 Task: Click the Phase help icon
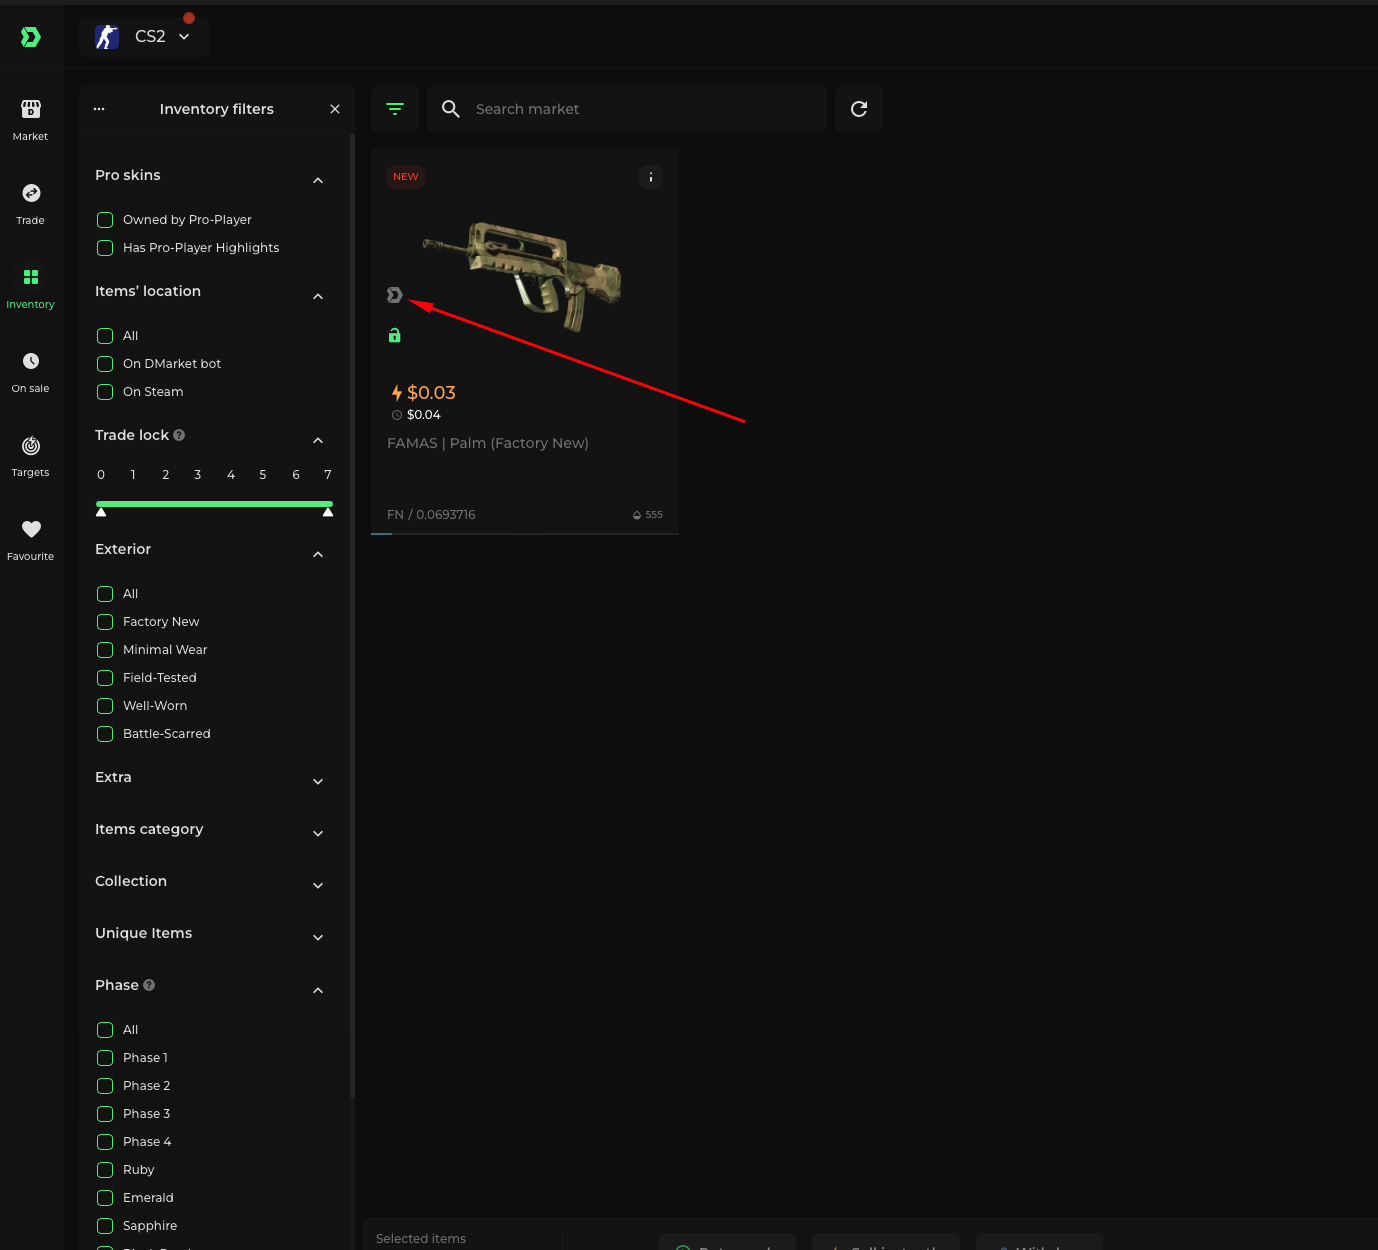click(149, 985)
